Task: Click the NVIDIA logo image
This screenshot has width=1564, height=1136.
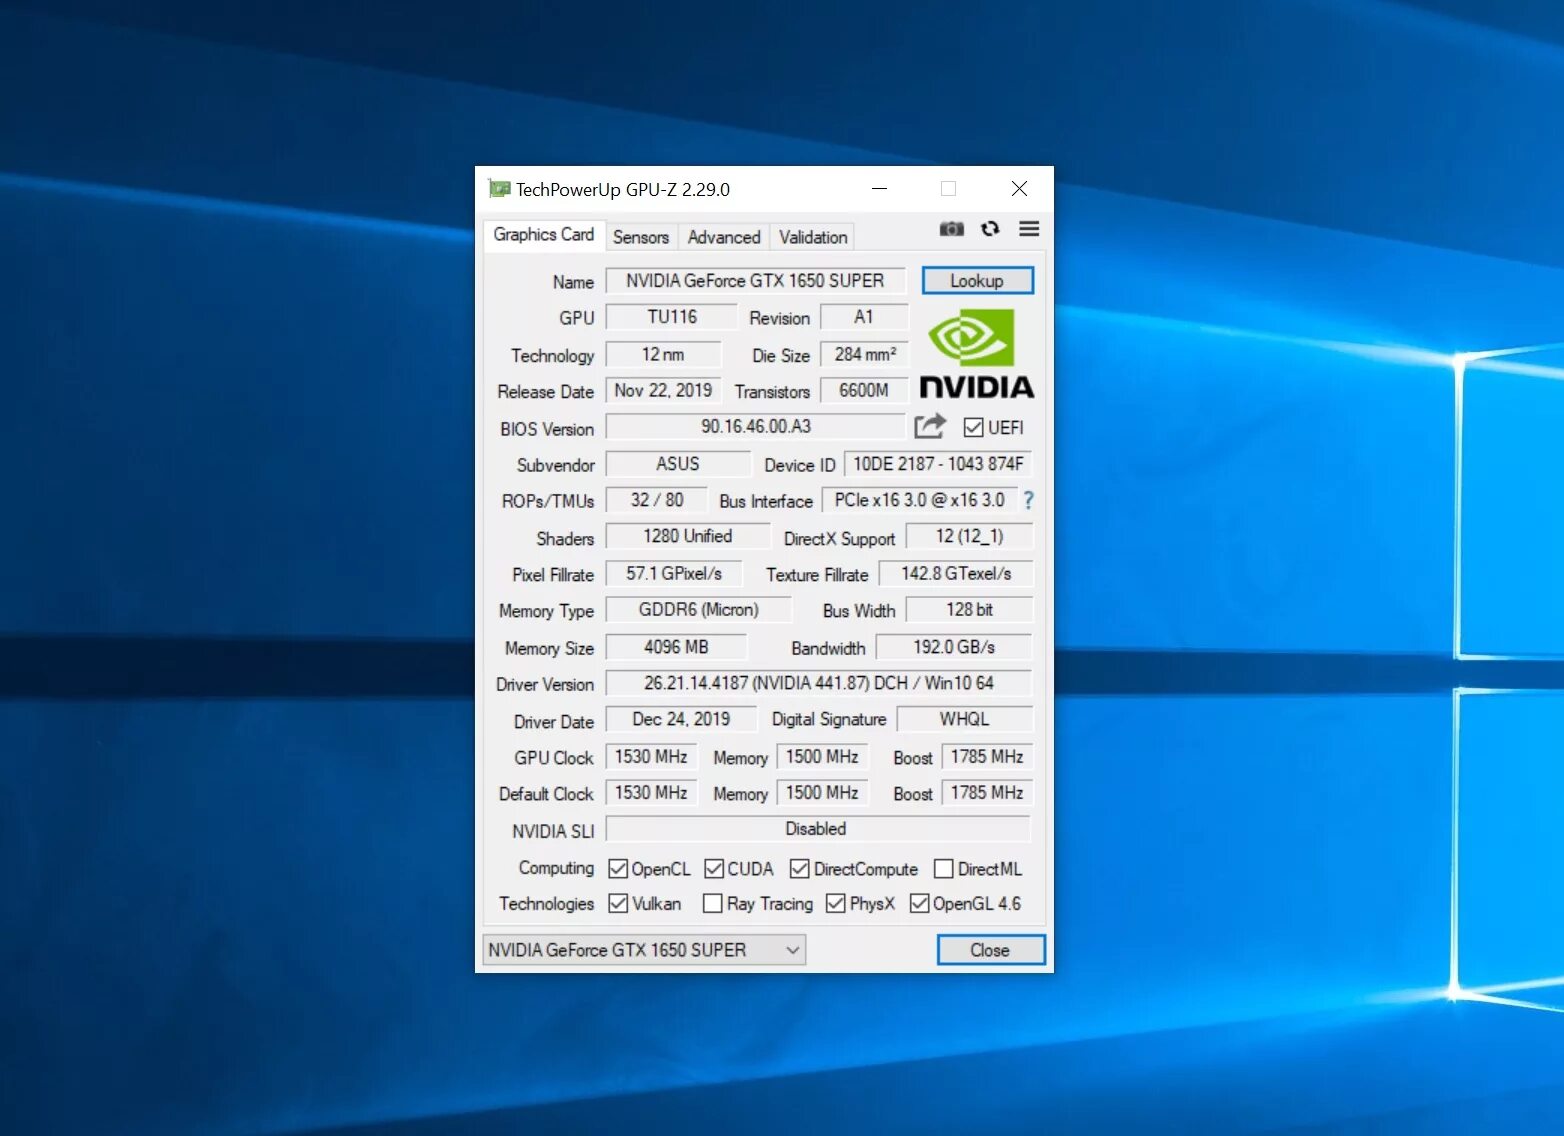Action: pyautogui.click(x=976, y=353)
